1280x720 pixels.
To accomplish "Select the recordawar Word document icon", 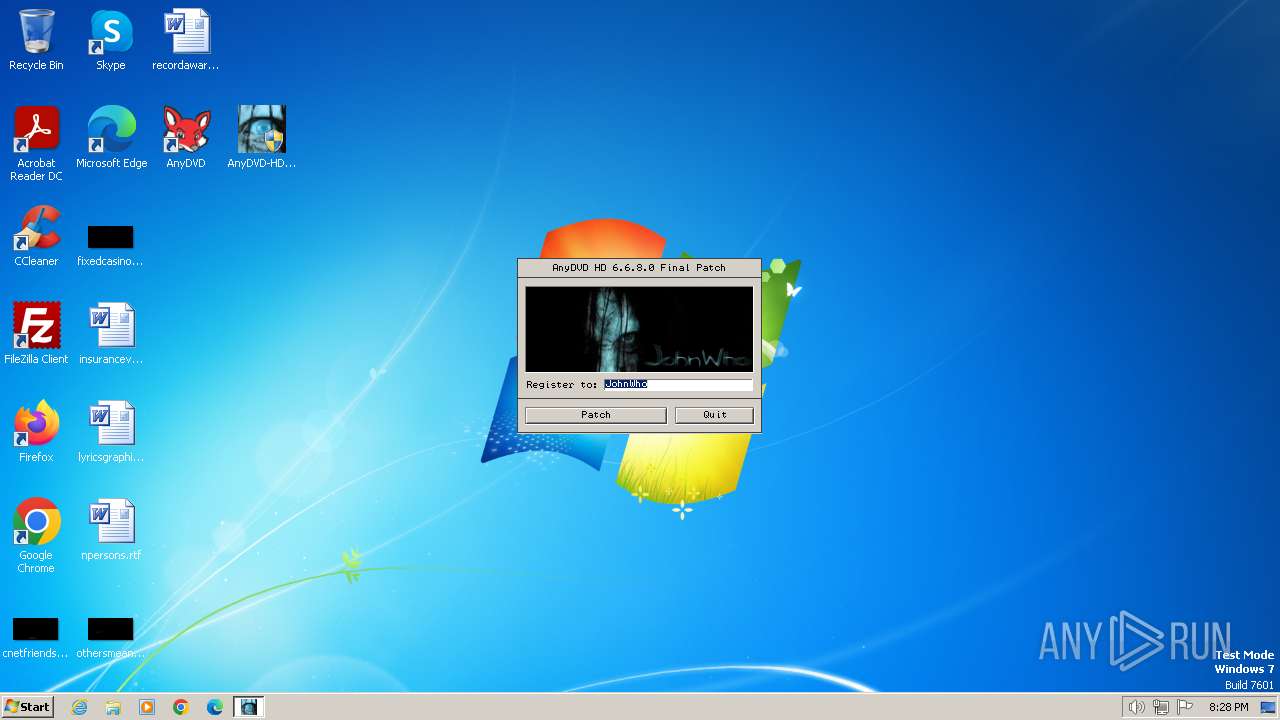I will pyautogui.click(x=186, y=40).
